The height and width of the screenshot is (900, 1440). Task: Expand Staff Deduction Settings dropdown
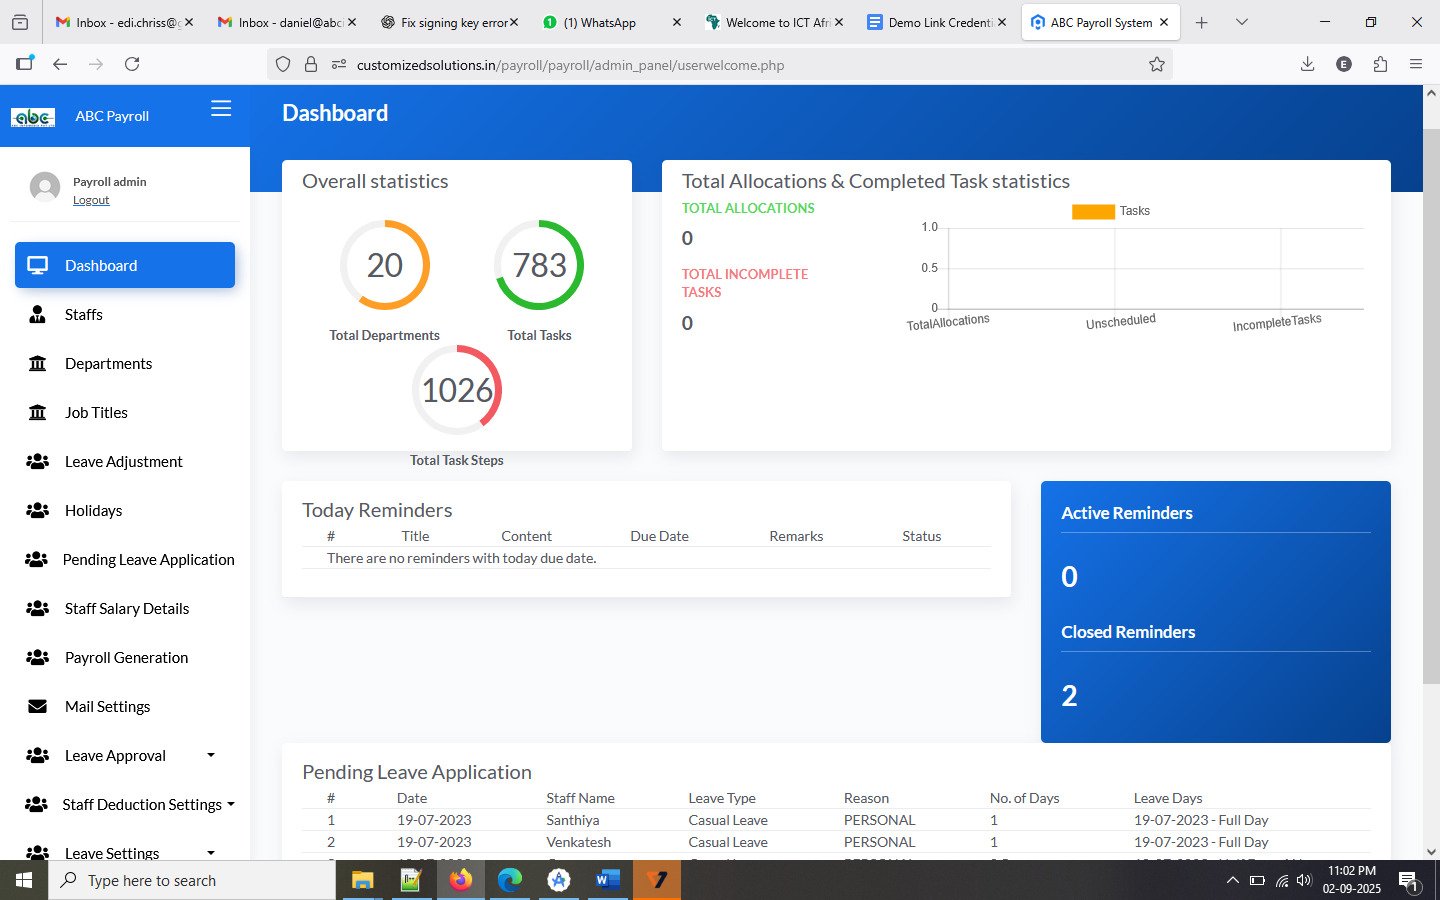[x=231, y=804]
